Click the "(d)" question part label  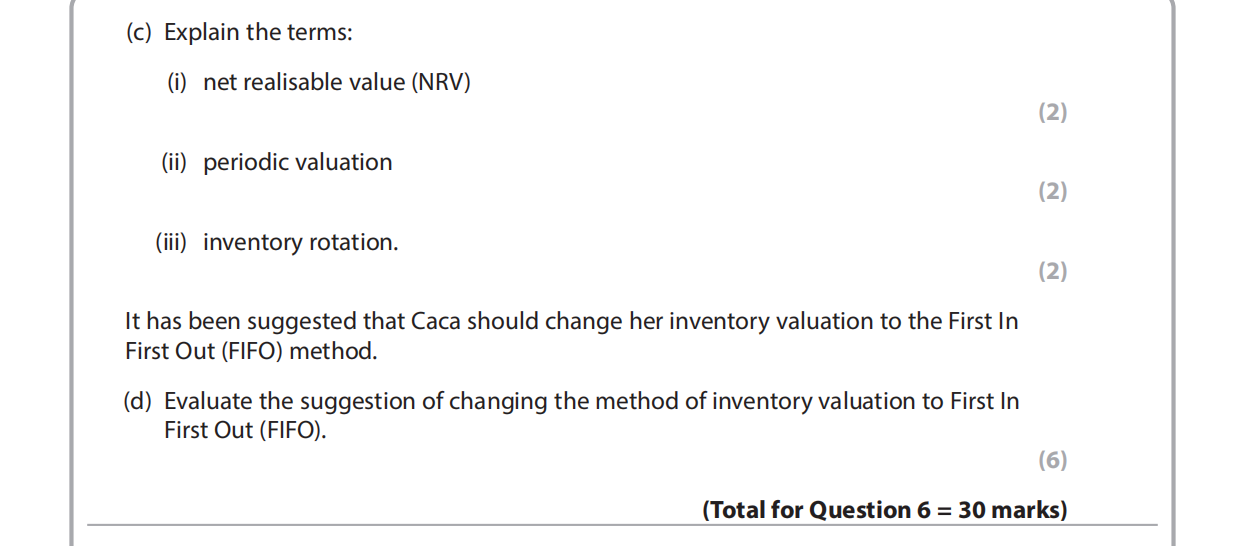138,401
